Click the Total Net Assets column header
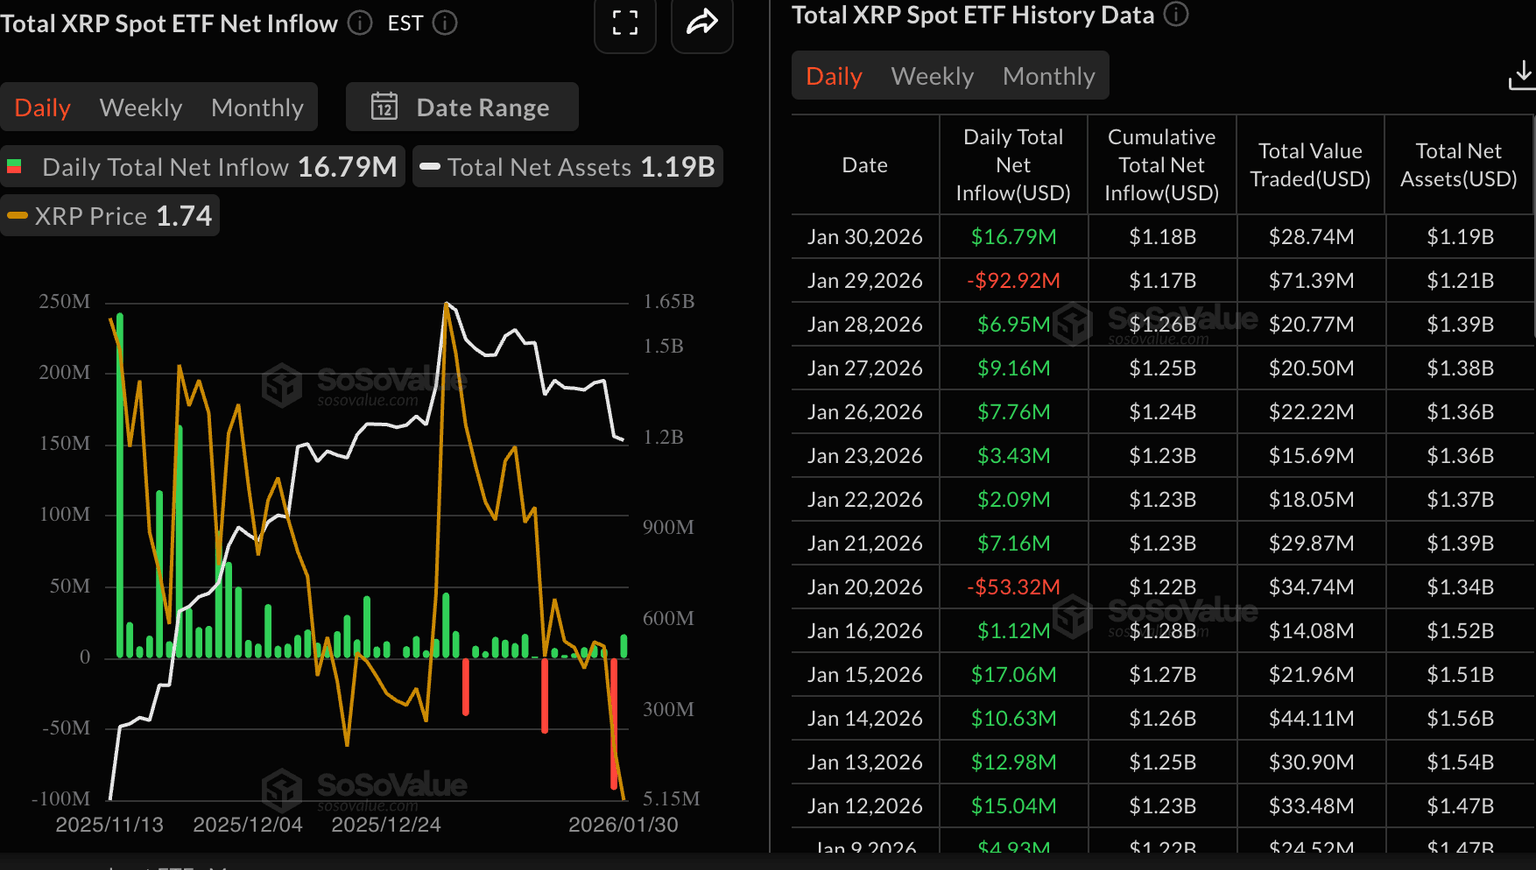Image resolution: width=1536 pixels, height=870 pixels. click(x=1458, y=165)
